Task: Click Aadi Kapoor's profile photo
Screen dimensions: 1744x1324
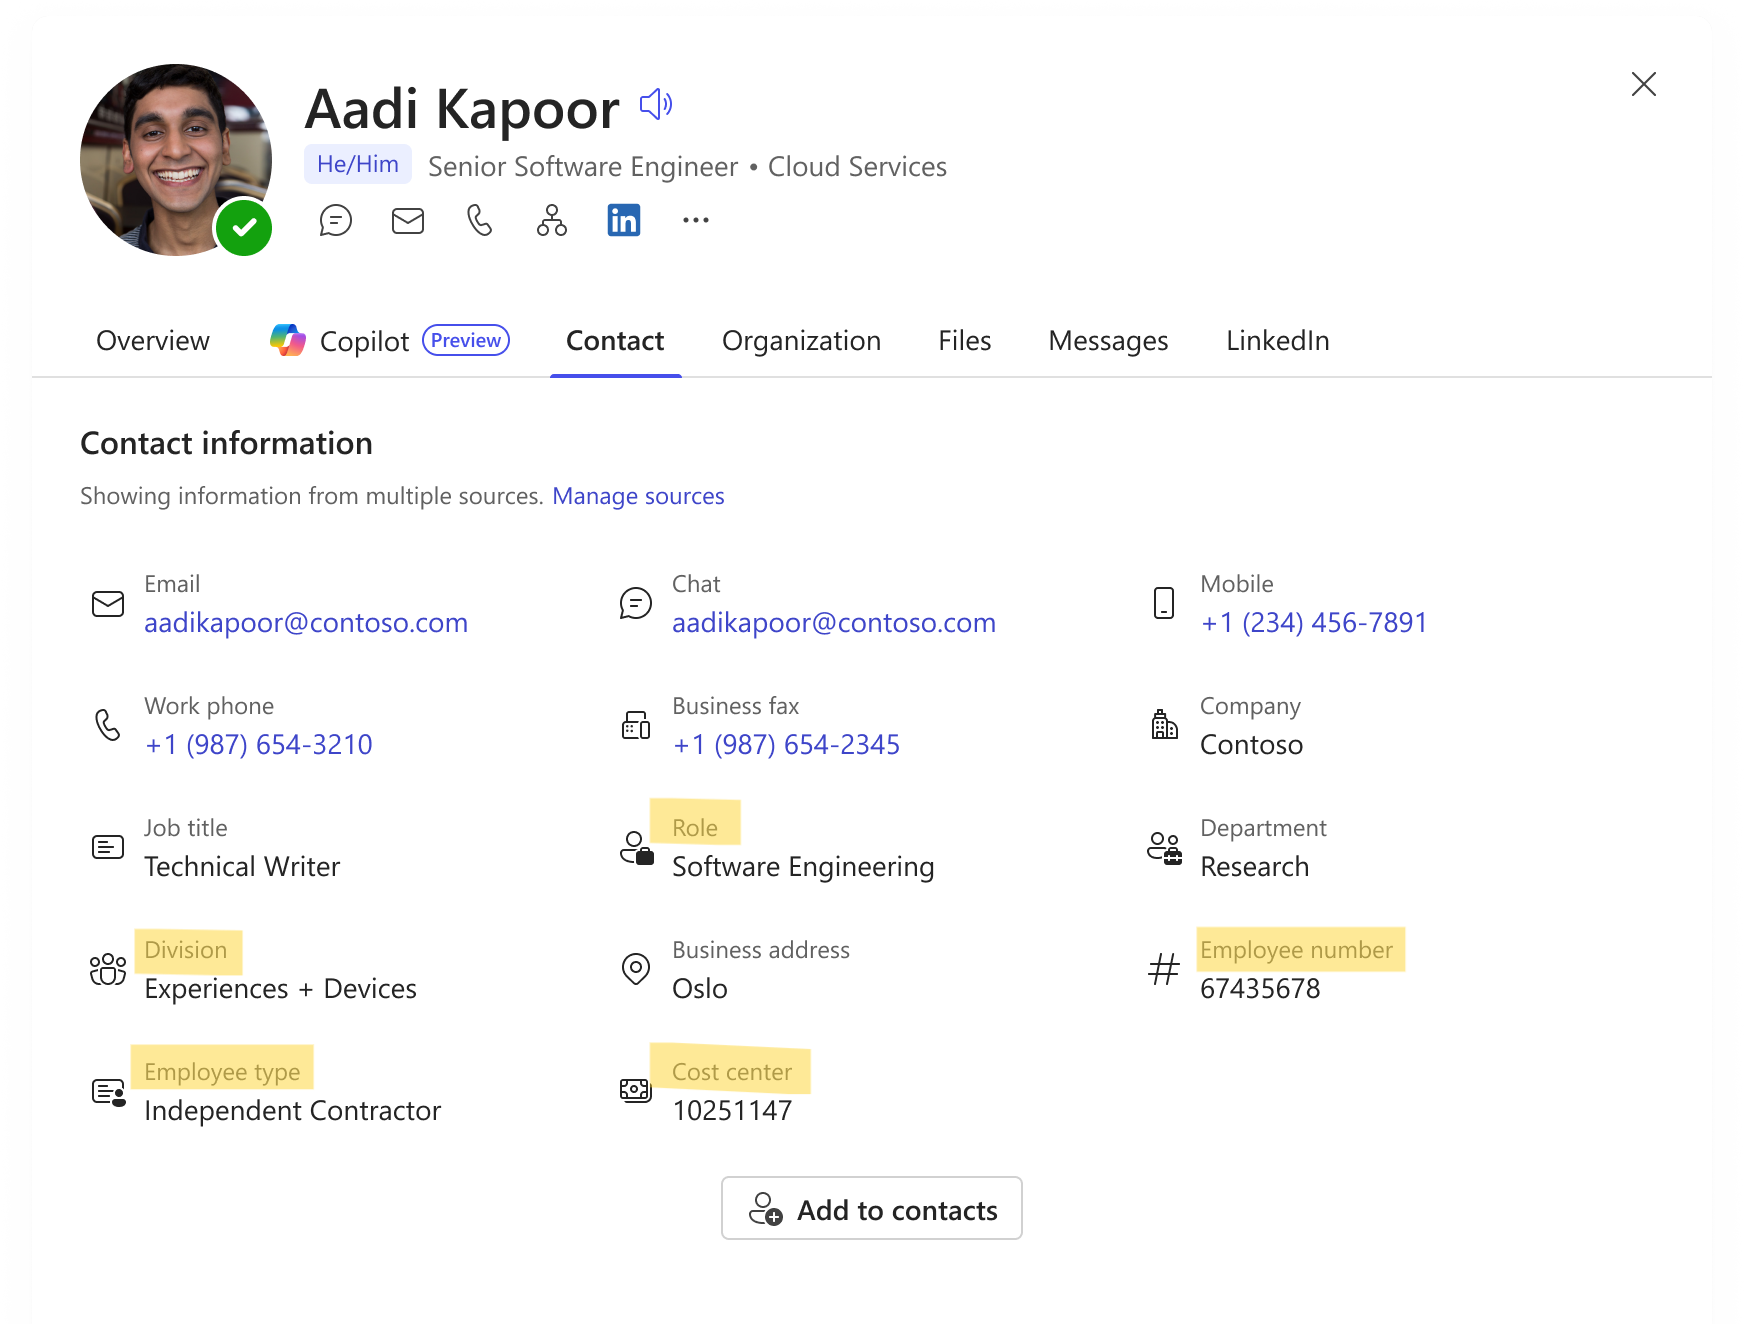Action: point(176,160)
